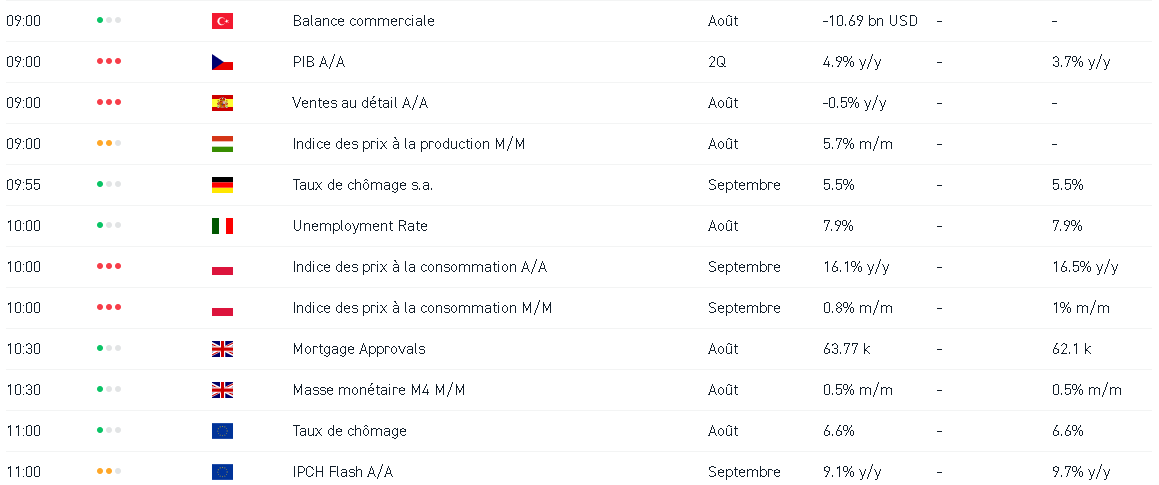Open the Unemployment Rate event
Viewport: 1159px width, 485px height.
[x=360, y=226]
